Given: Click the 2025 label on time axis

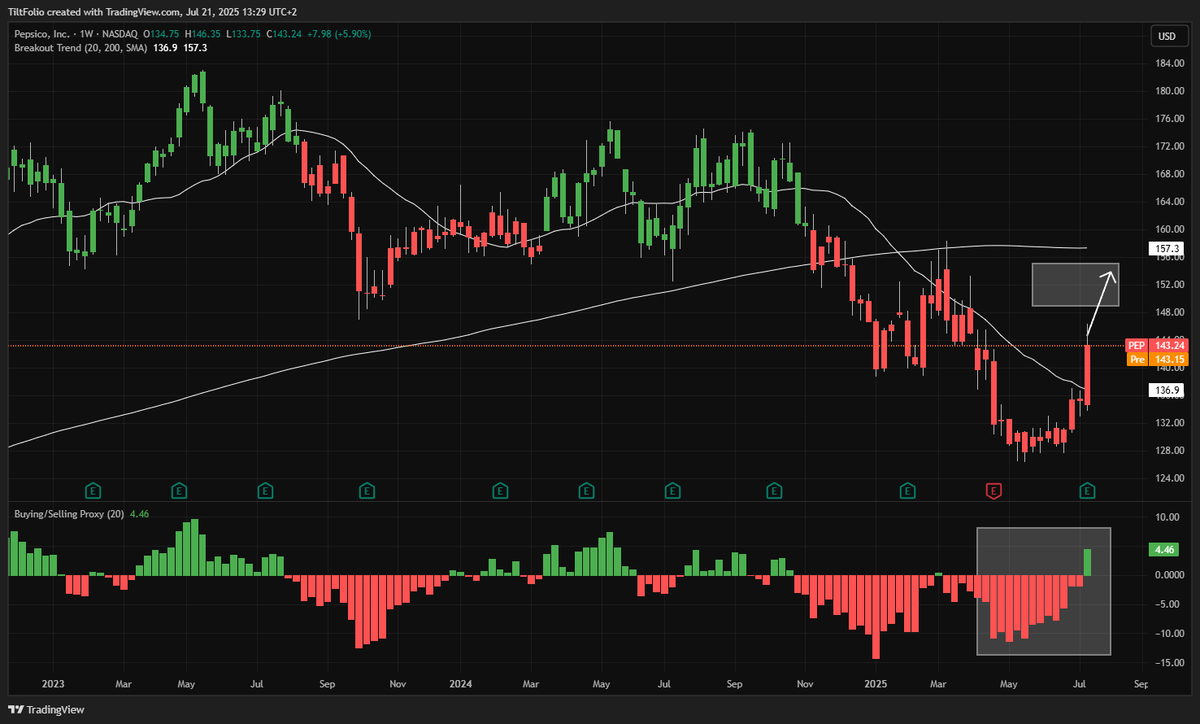Looking at the screenshot, I should (876, 686).
